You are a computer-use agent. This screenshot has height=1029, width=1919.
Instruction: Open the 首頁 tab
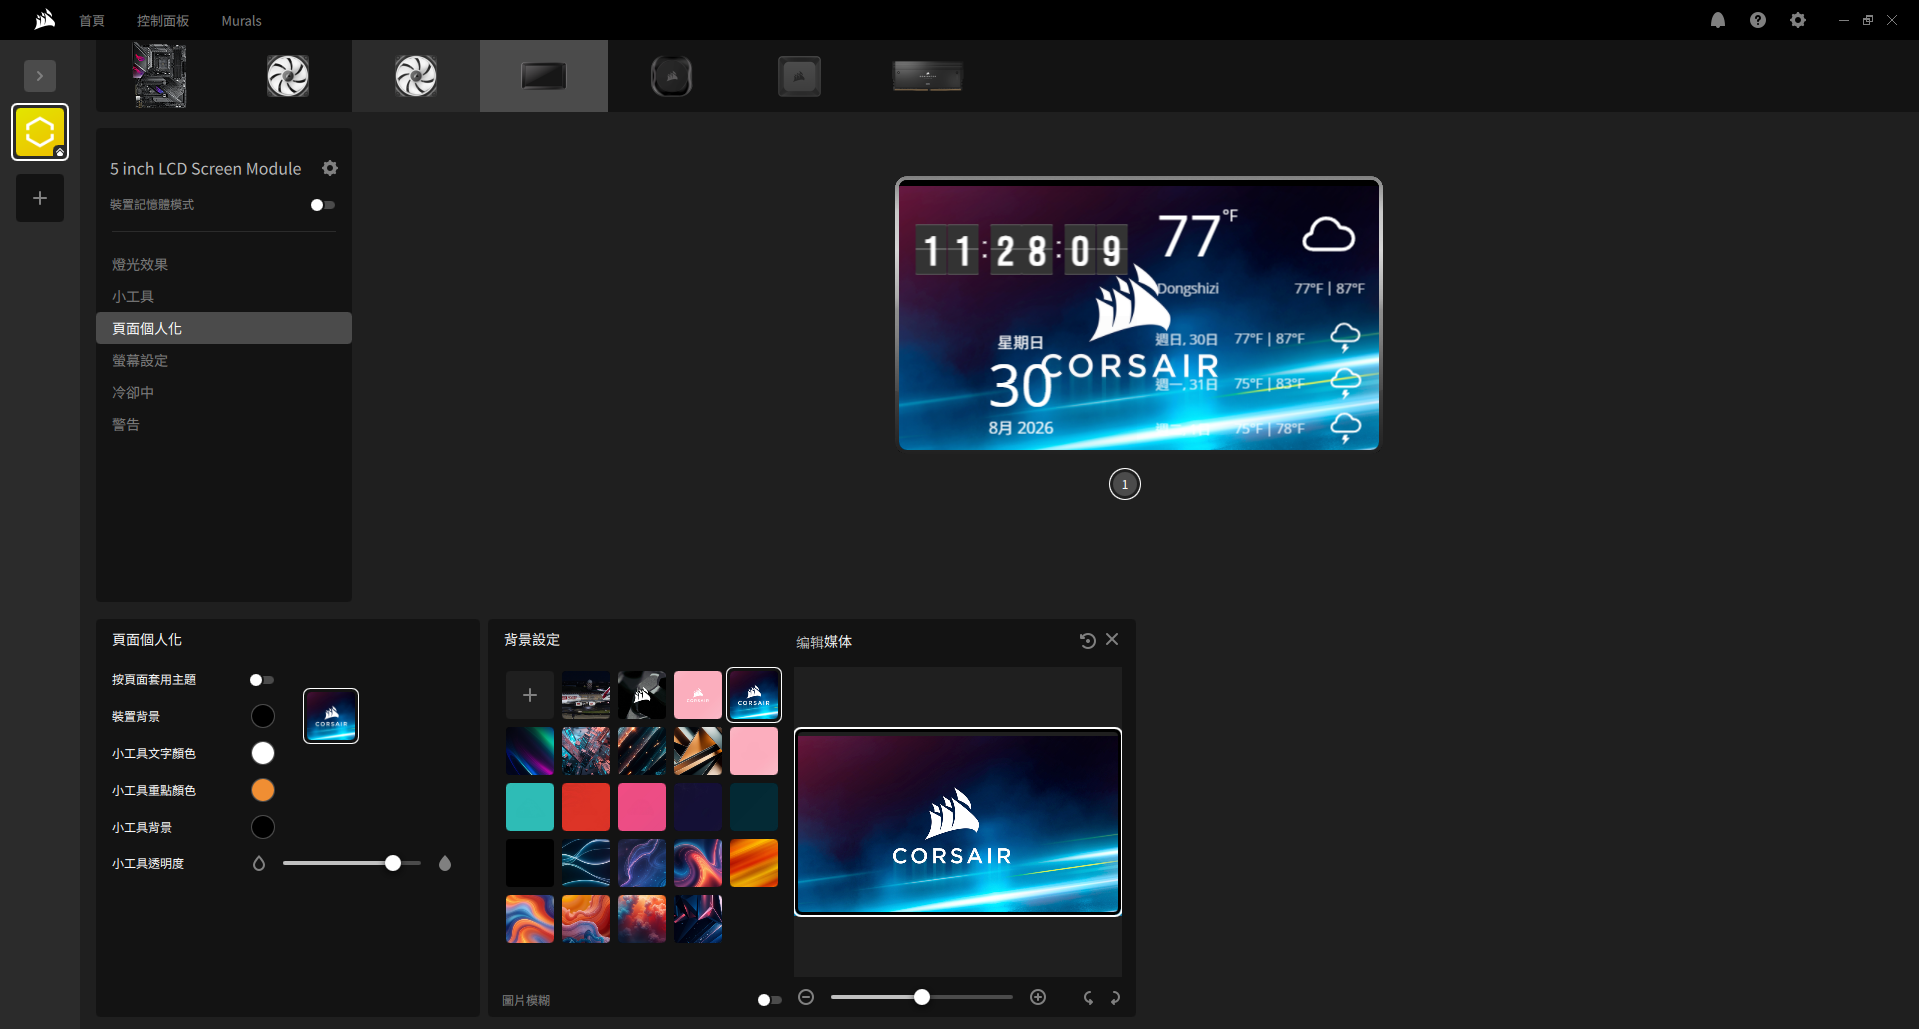[x=92, y=20]
